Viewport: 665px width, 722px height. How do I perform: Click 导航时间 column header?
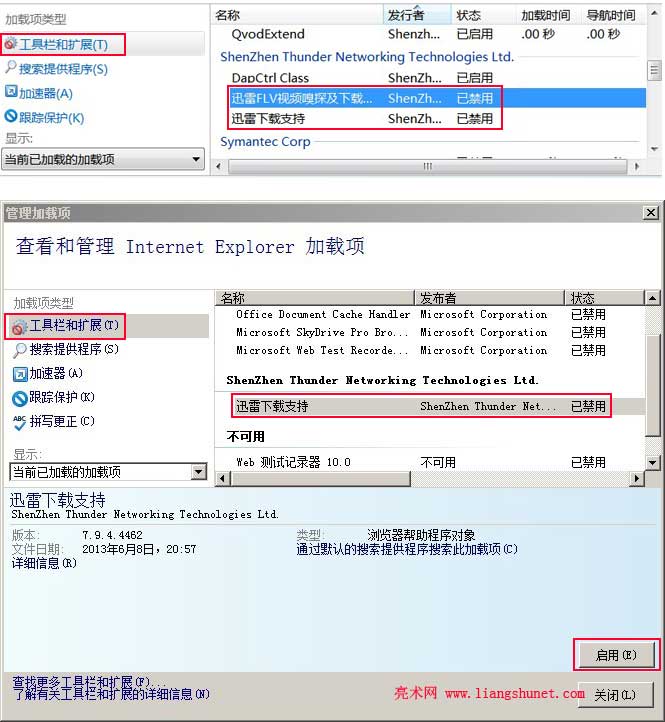611,15
